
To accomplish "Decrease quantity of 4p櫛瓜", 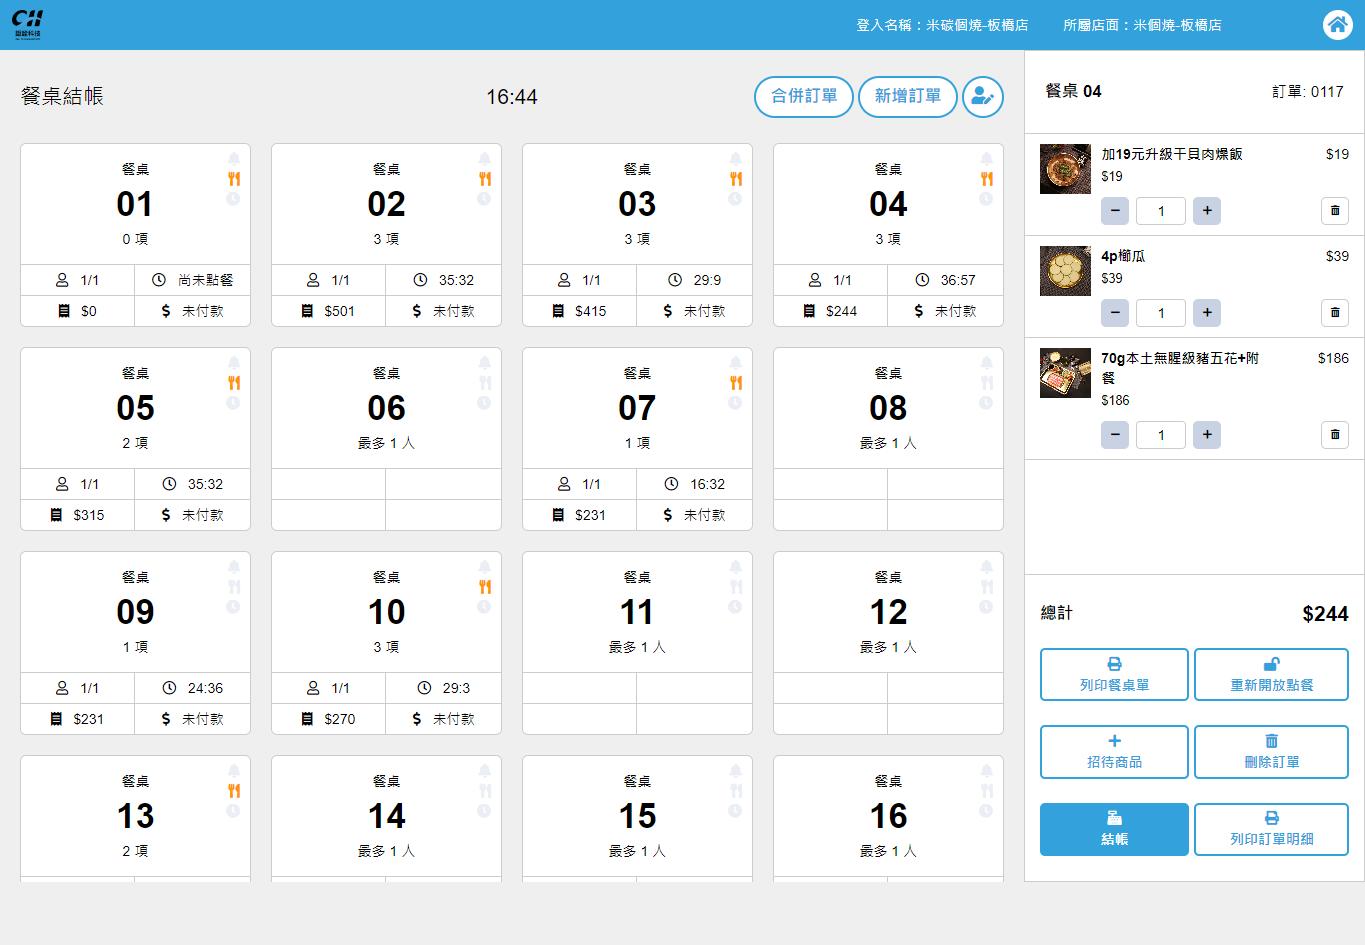I will click(x=1115, y=313).
